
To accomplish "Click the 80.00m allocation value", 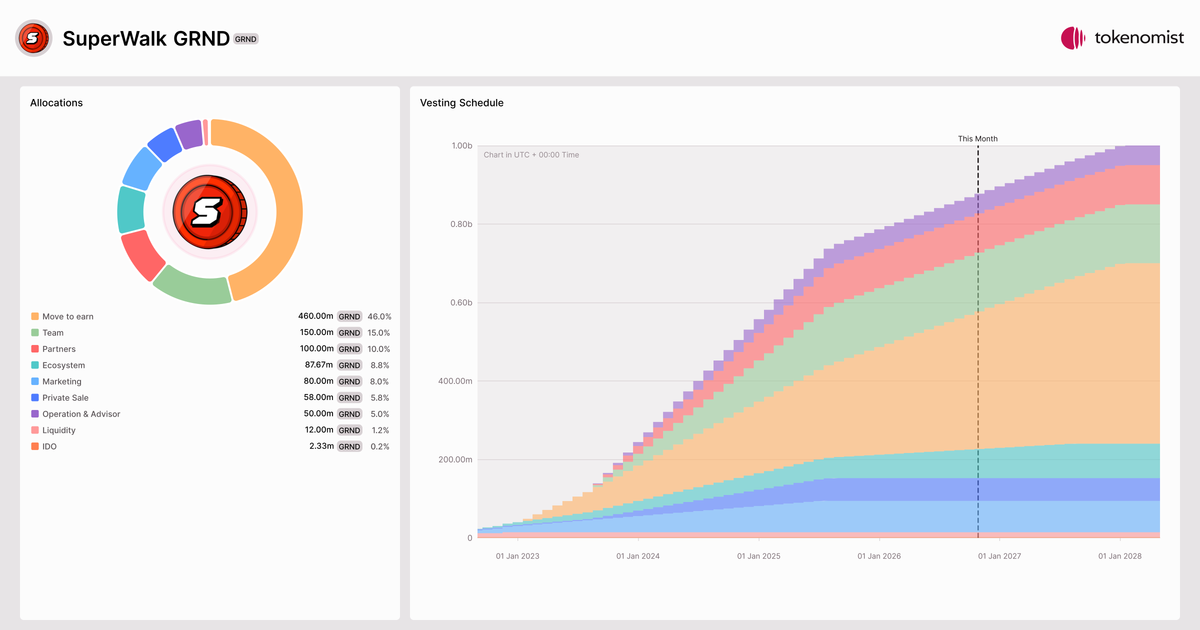I will 318,381.
